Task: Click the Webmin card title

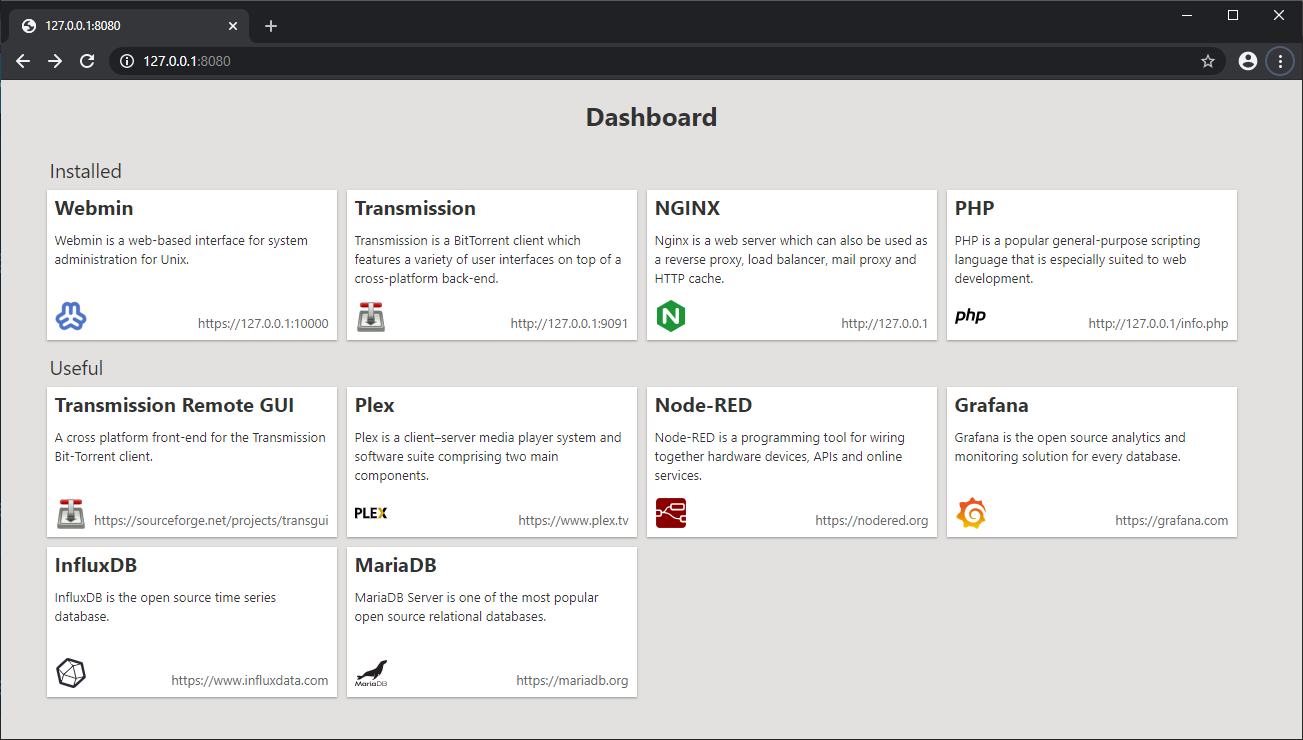Action: [x=94, y=208]
